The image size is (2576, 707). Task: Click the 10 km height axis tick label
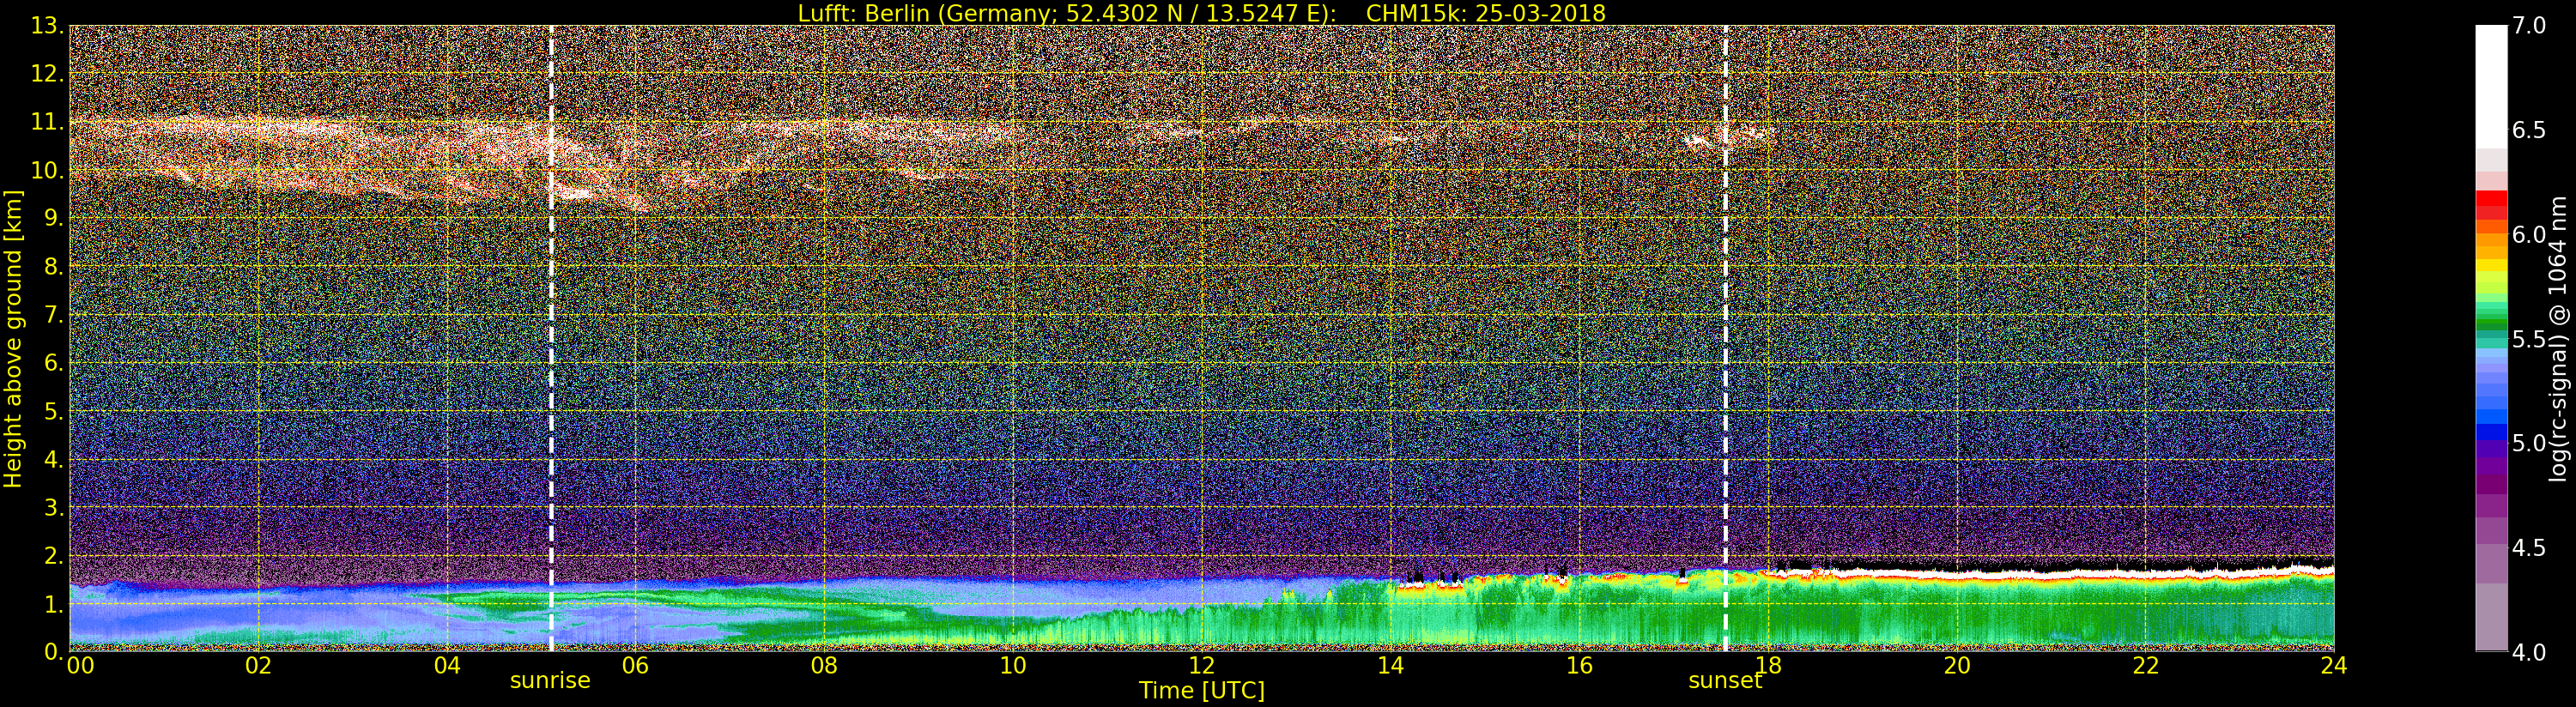tap(46, 171)
